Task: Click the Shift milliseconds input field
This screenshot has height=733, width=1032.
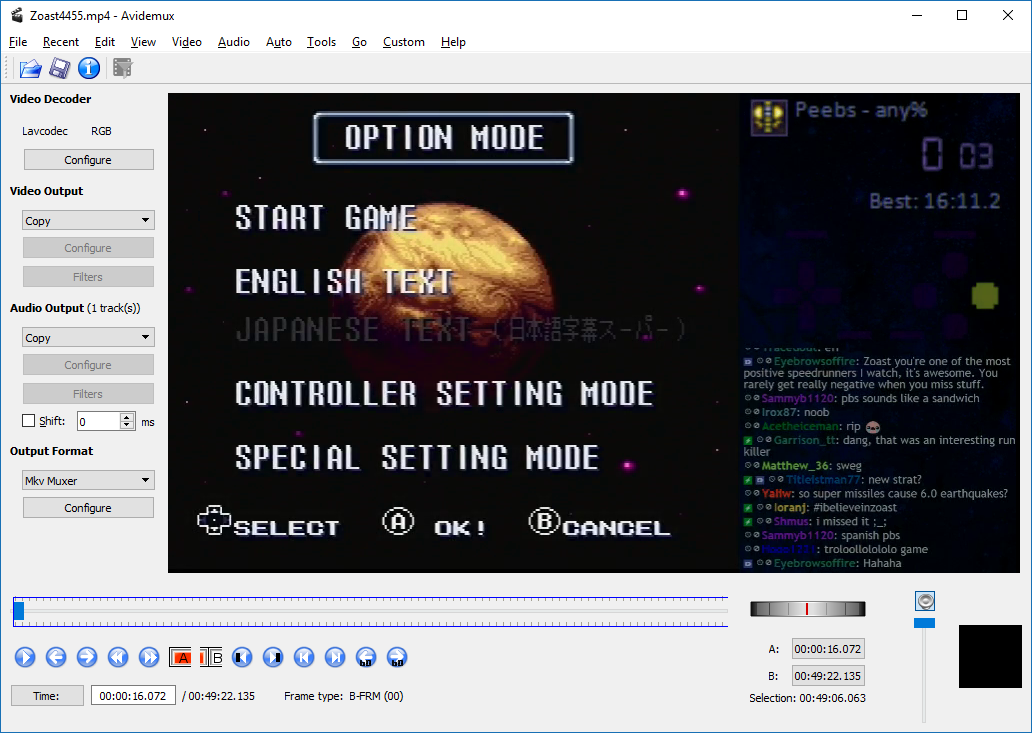Action: pyautogui.click(x=99, y=421)
